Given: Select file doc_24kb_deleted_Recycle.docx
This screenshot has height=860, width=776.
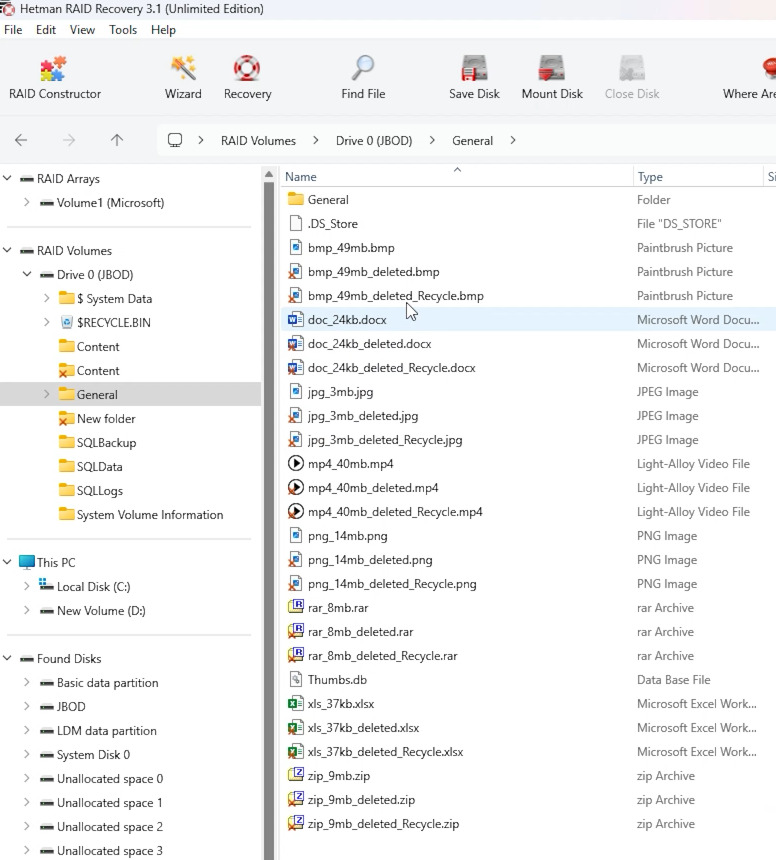Looking at the screenshot, I should coord(392,367).
